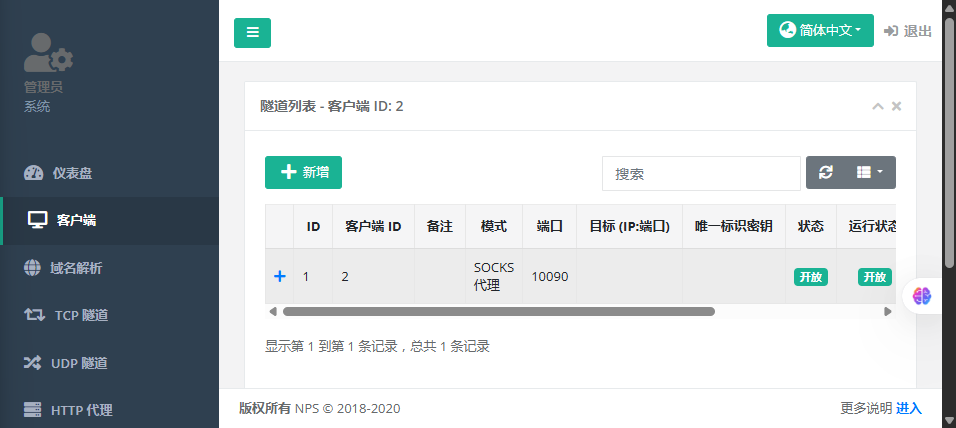The width and height of the screenshot is (956, 428).
Task: Open the Dashboard (仪表盘) page
Action: (72, 173)
